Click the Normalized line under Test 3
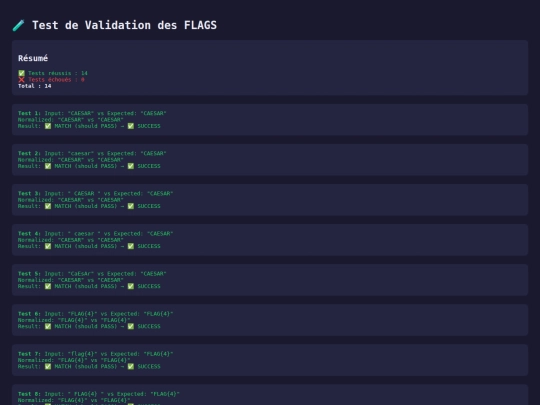 [71, 200]
